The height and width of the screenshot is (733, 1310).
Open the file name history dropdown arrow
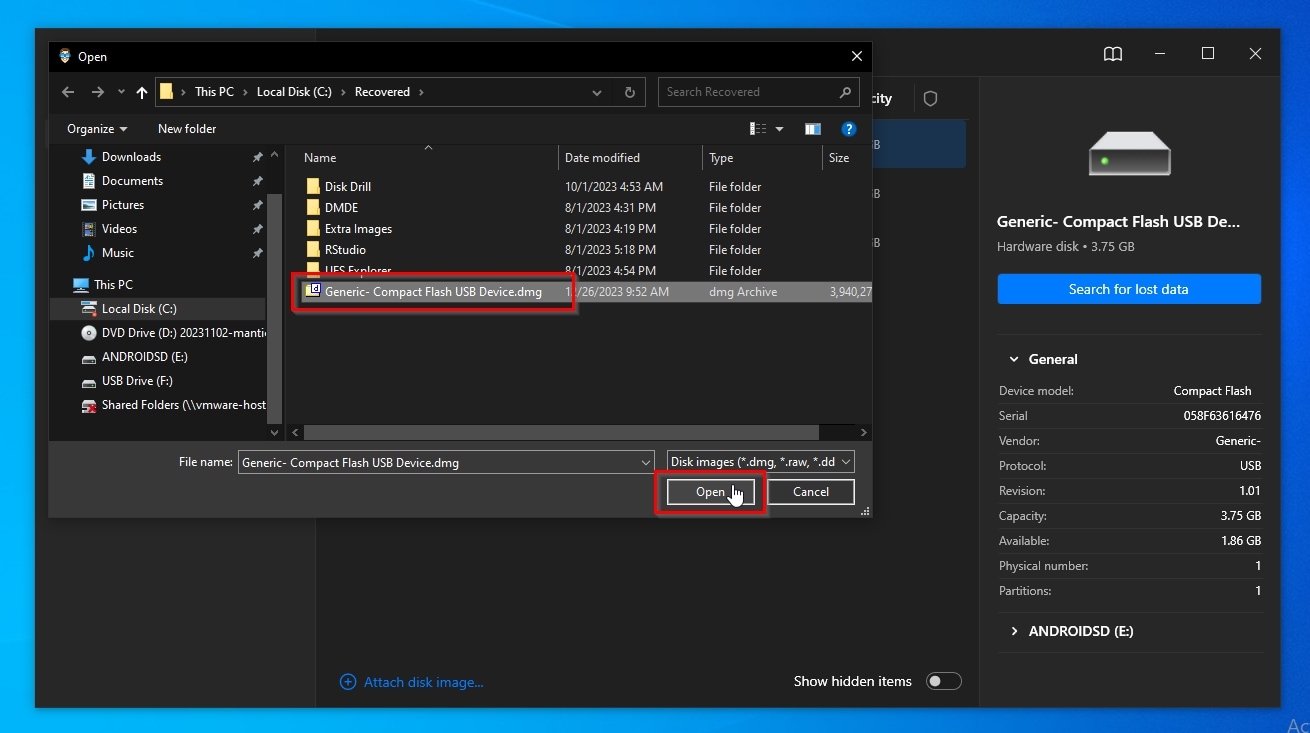coord(646,463)
